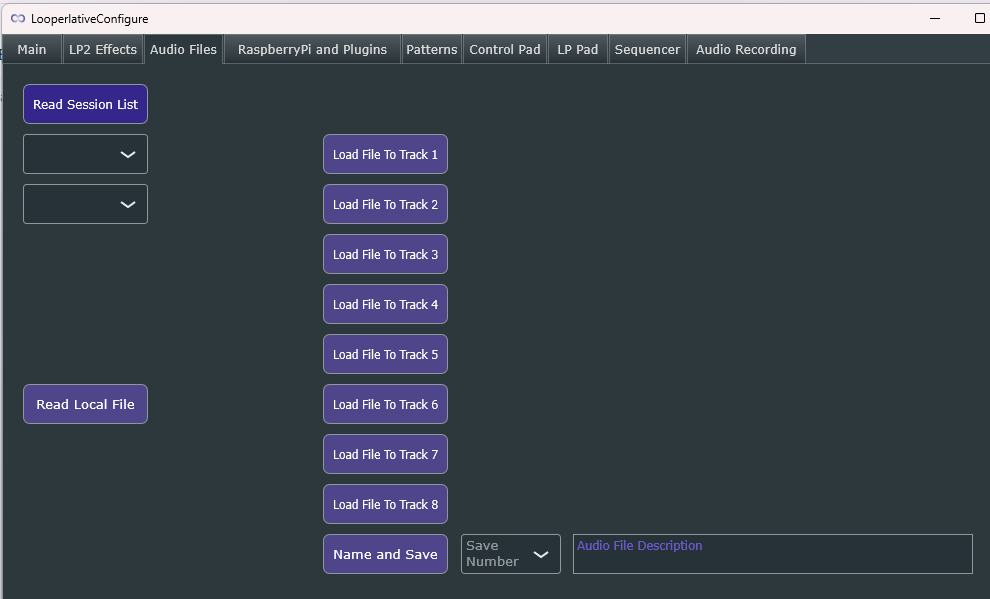Show the Audio Recording tab
This screenshot has height=599, width=990.
746,49
